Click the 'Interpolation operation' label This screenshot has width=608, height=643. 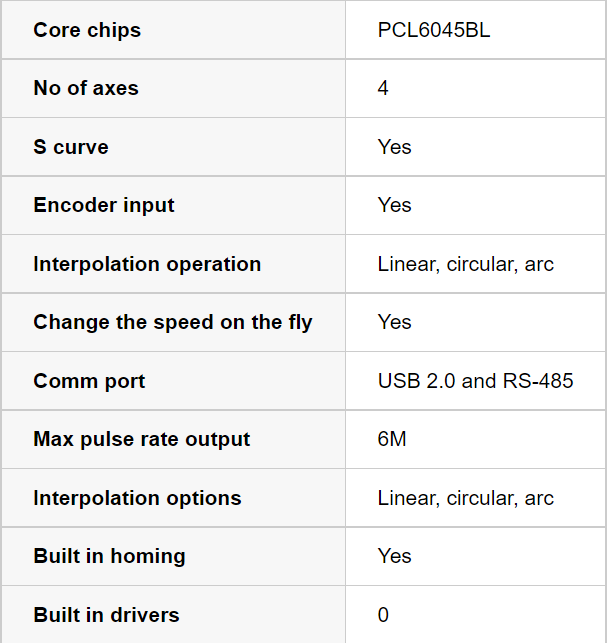(x=147, y=264)
